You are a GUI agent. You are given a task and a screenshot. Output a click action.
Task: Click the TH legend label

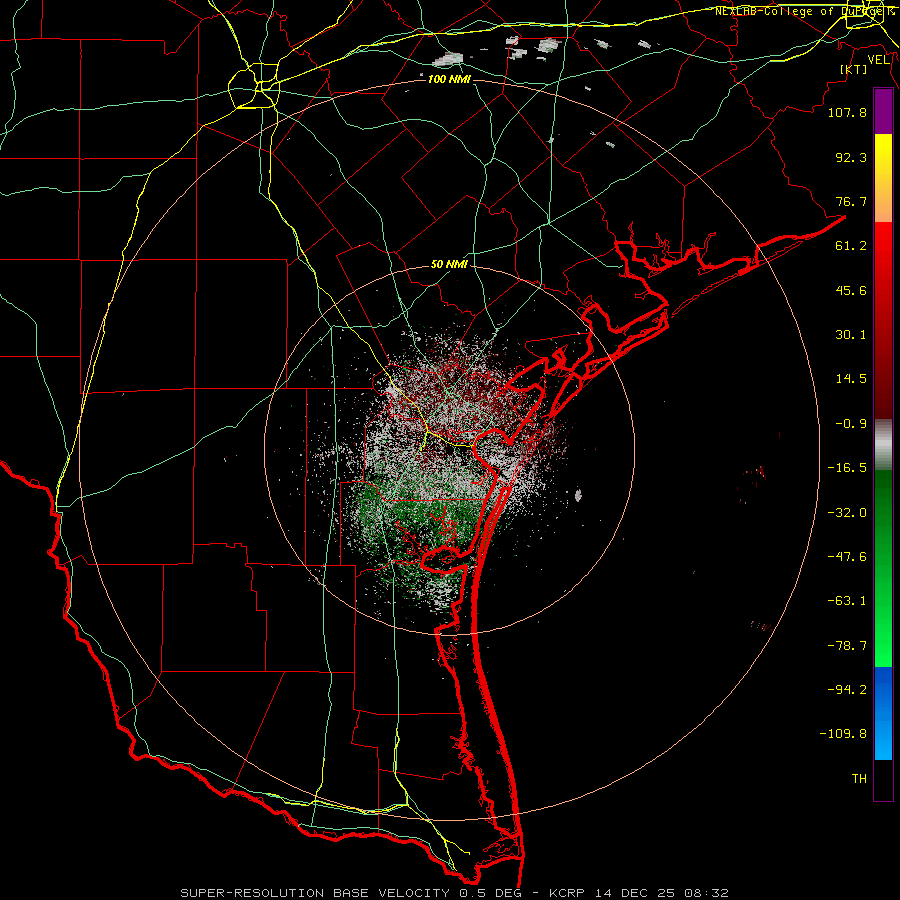tap(859, 779)
